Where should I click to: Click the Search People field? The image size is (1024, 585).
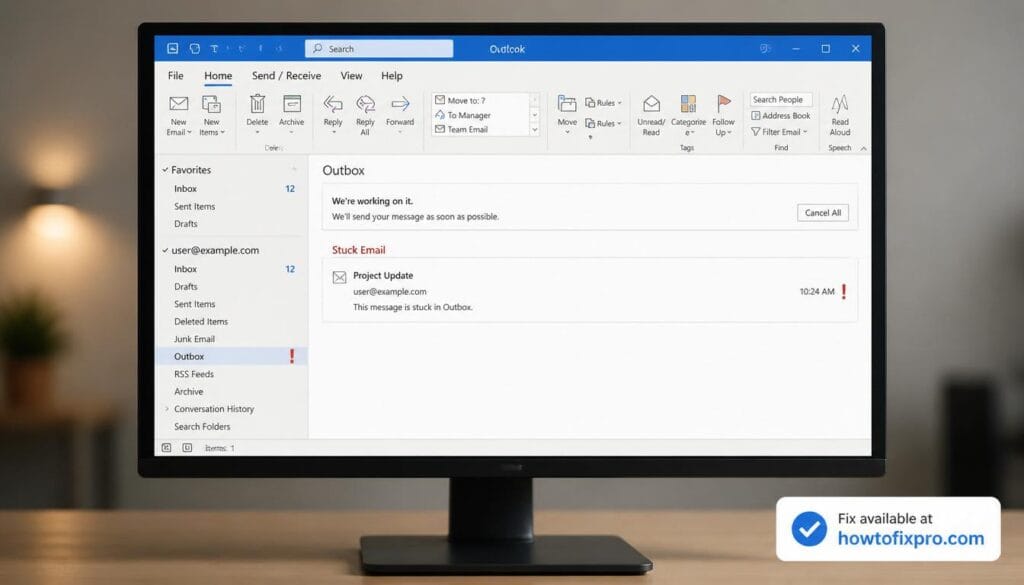(x=781, y=99)
